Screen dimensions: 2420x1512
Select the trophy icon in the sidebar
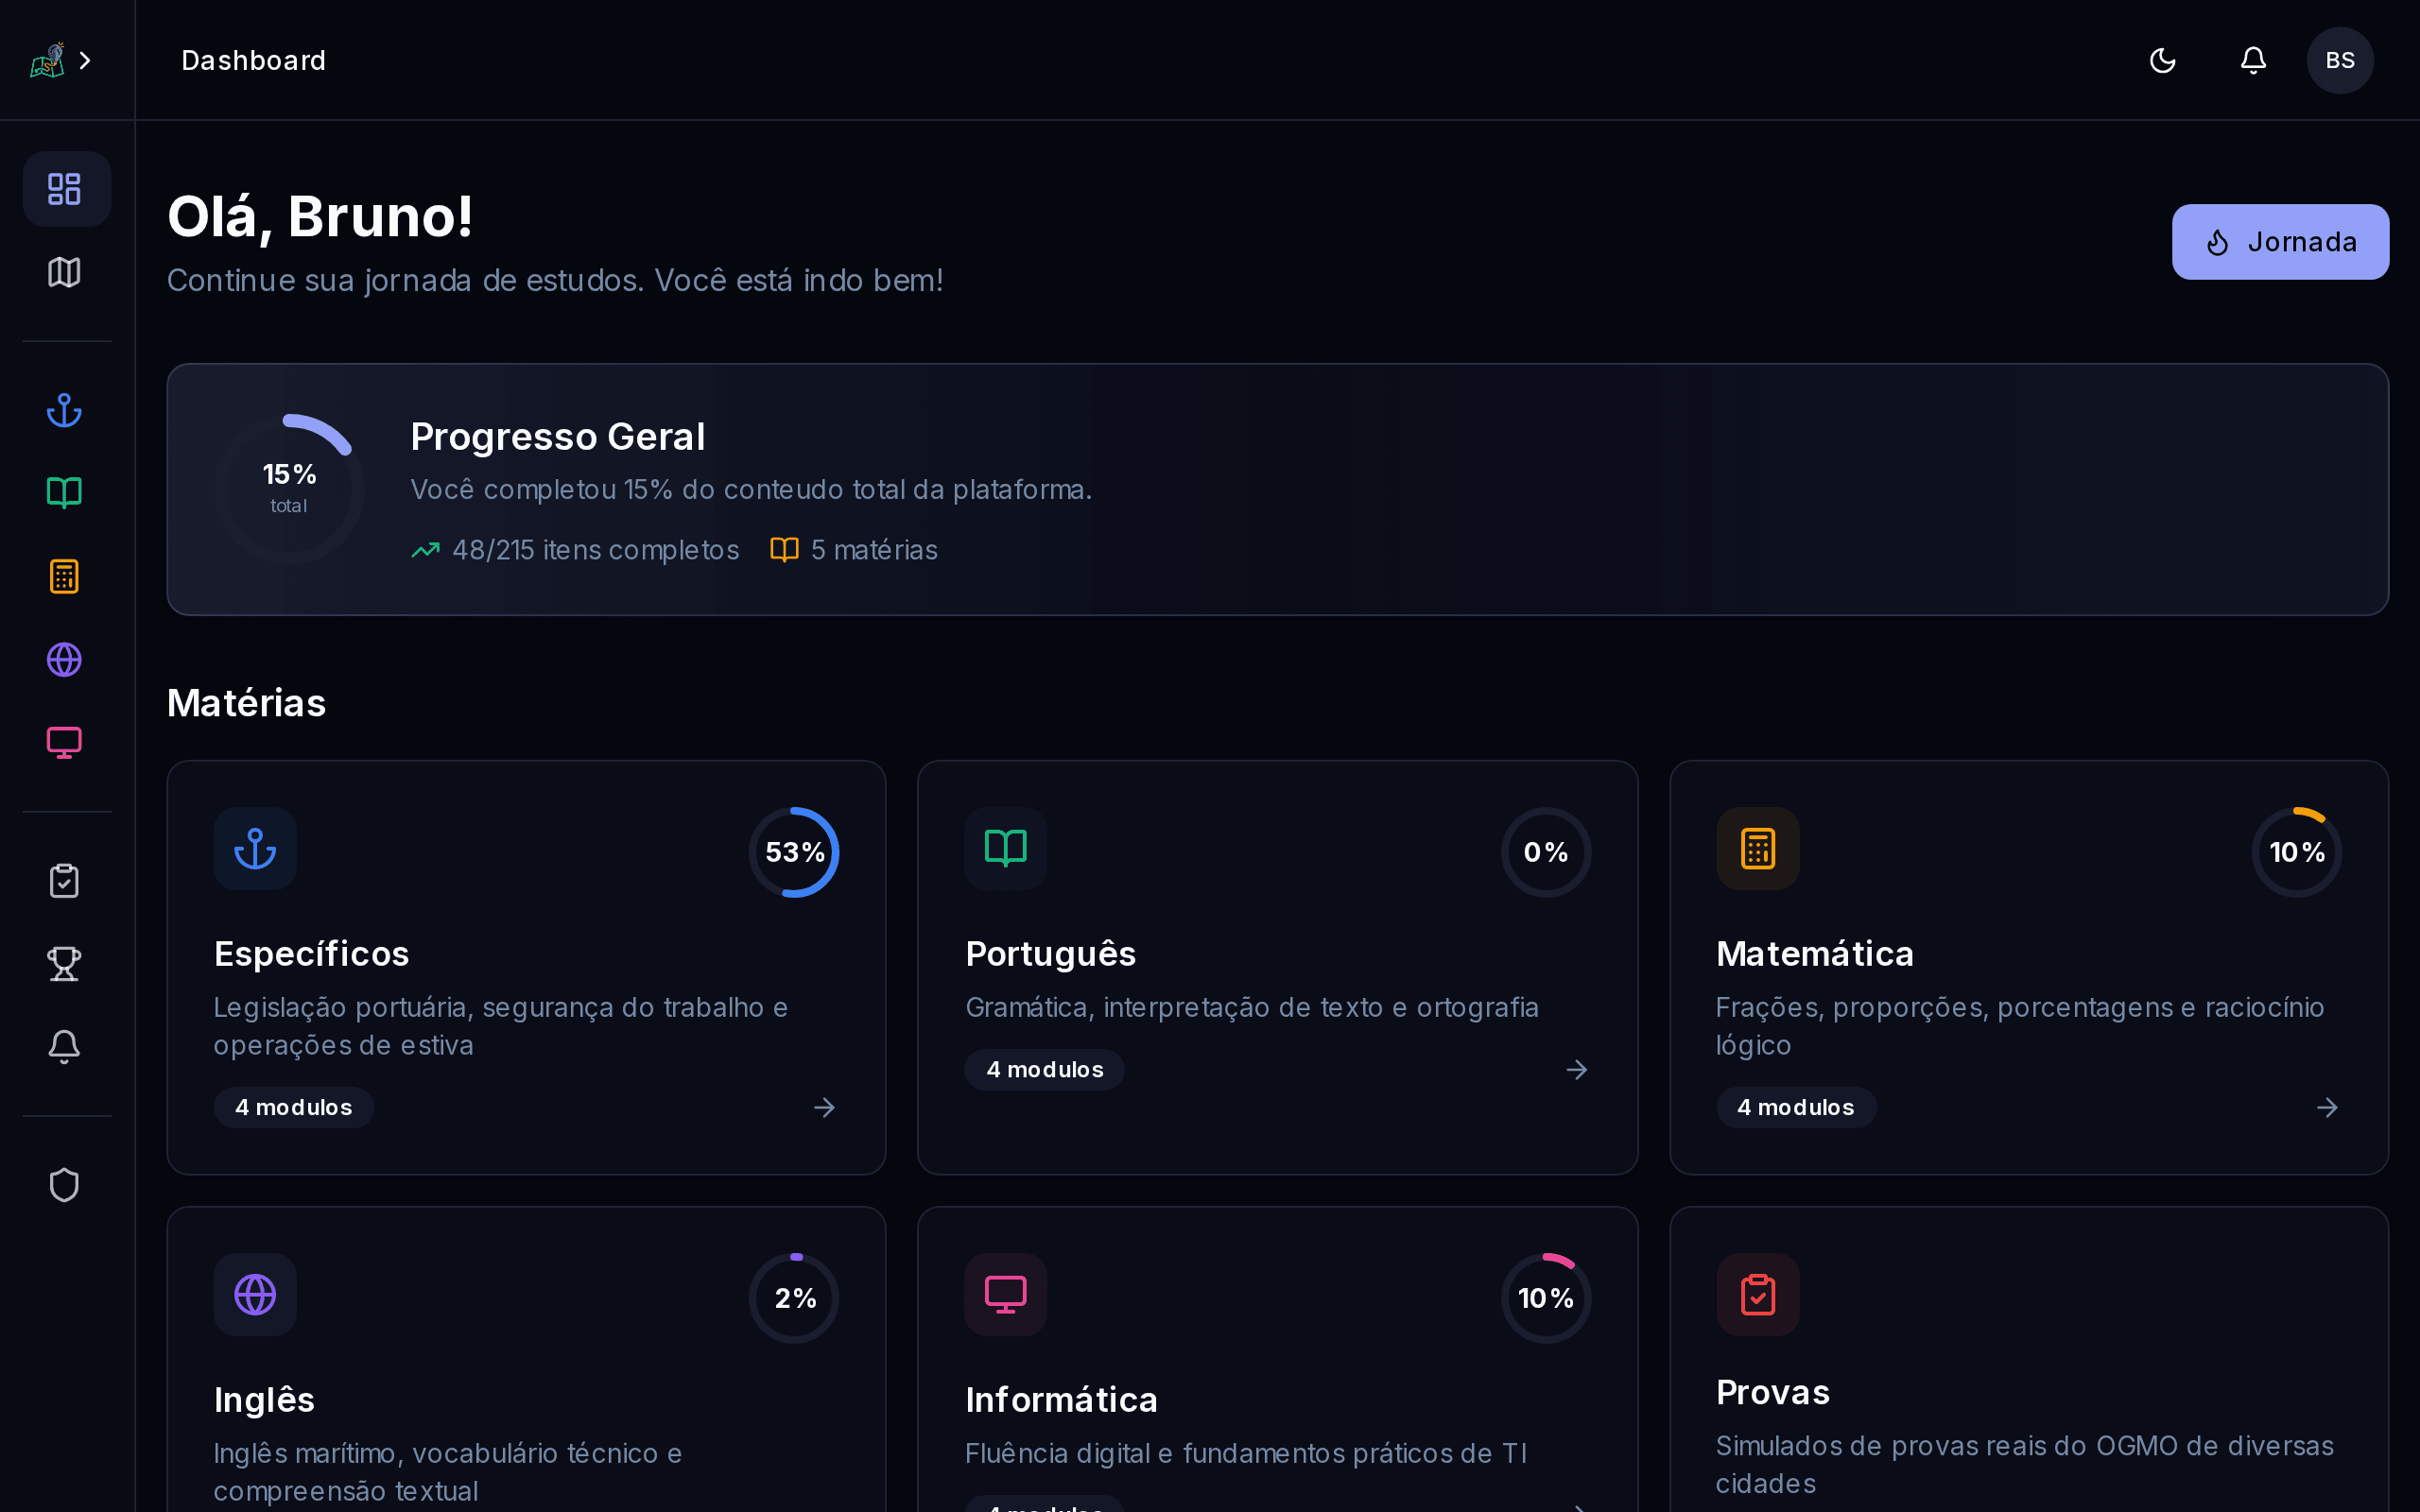tap(63, 963)
